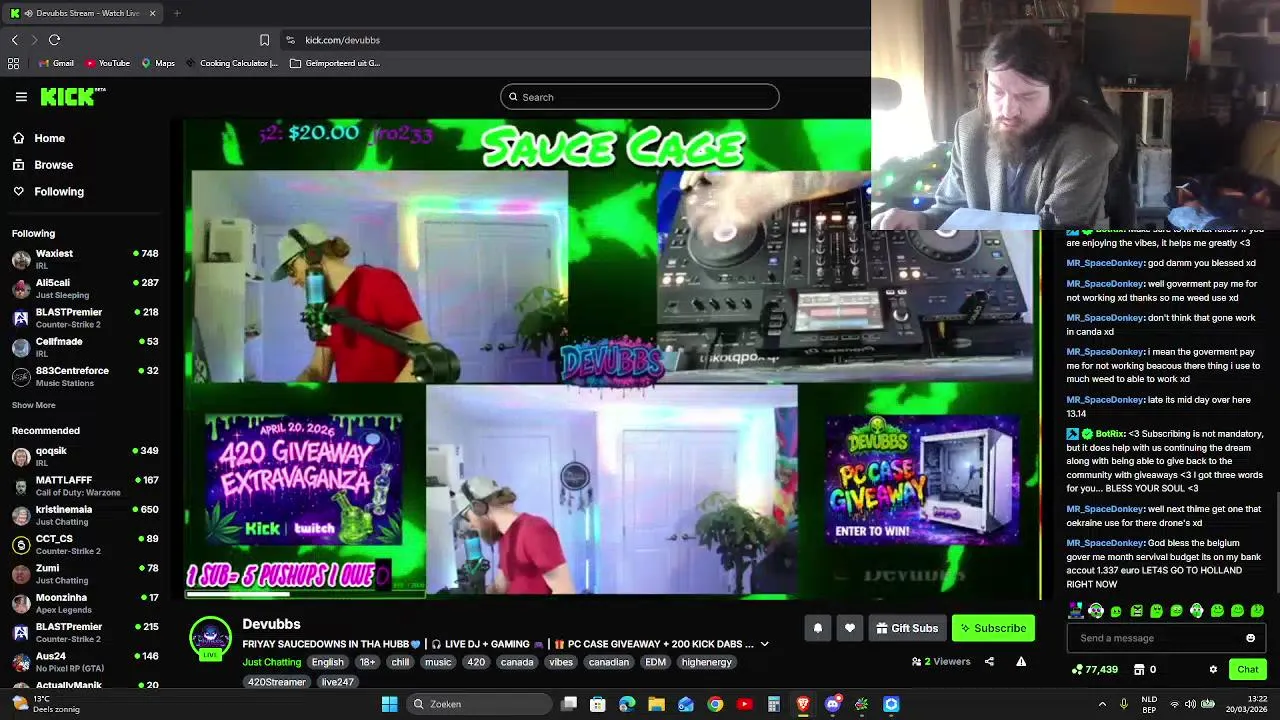This screenshot has height=720, width=1280.
Task: Open AliScali channel in sidebar
Action: pos(85,288)
